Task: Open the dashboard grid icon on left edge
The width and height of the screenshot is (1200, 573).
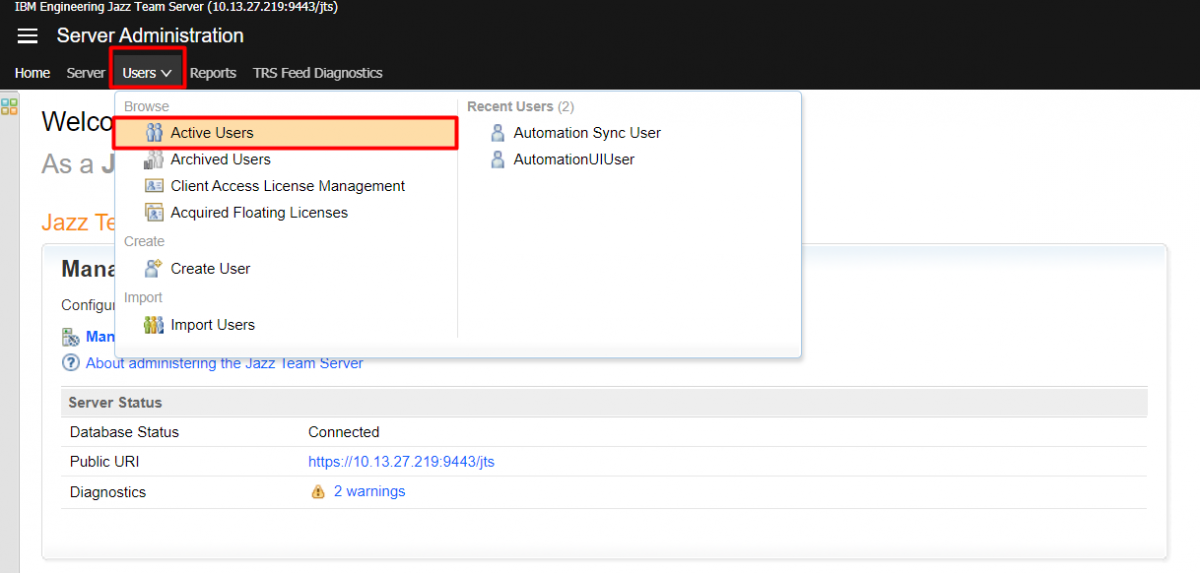Action: click(9, 106)
